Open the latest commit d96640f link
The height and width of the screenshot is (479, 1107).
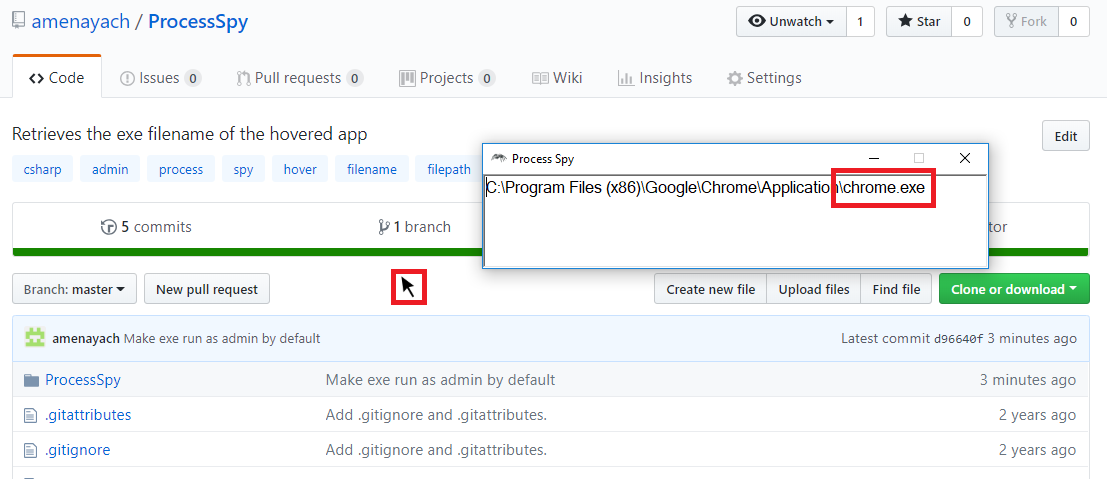pyautogui.click(x=958, y=338)
